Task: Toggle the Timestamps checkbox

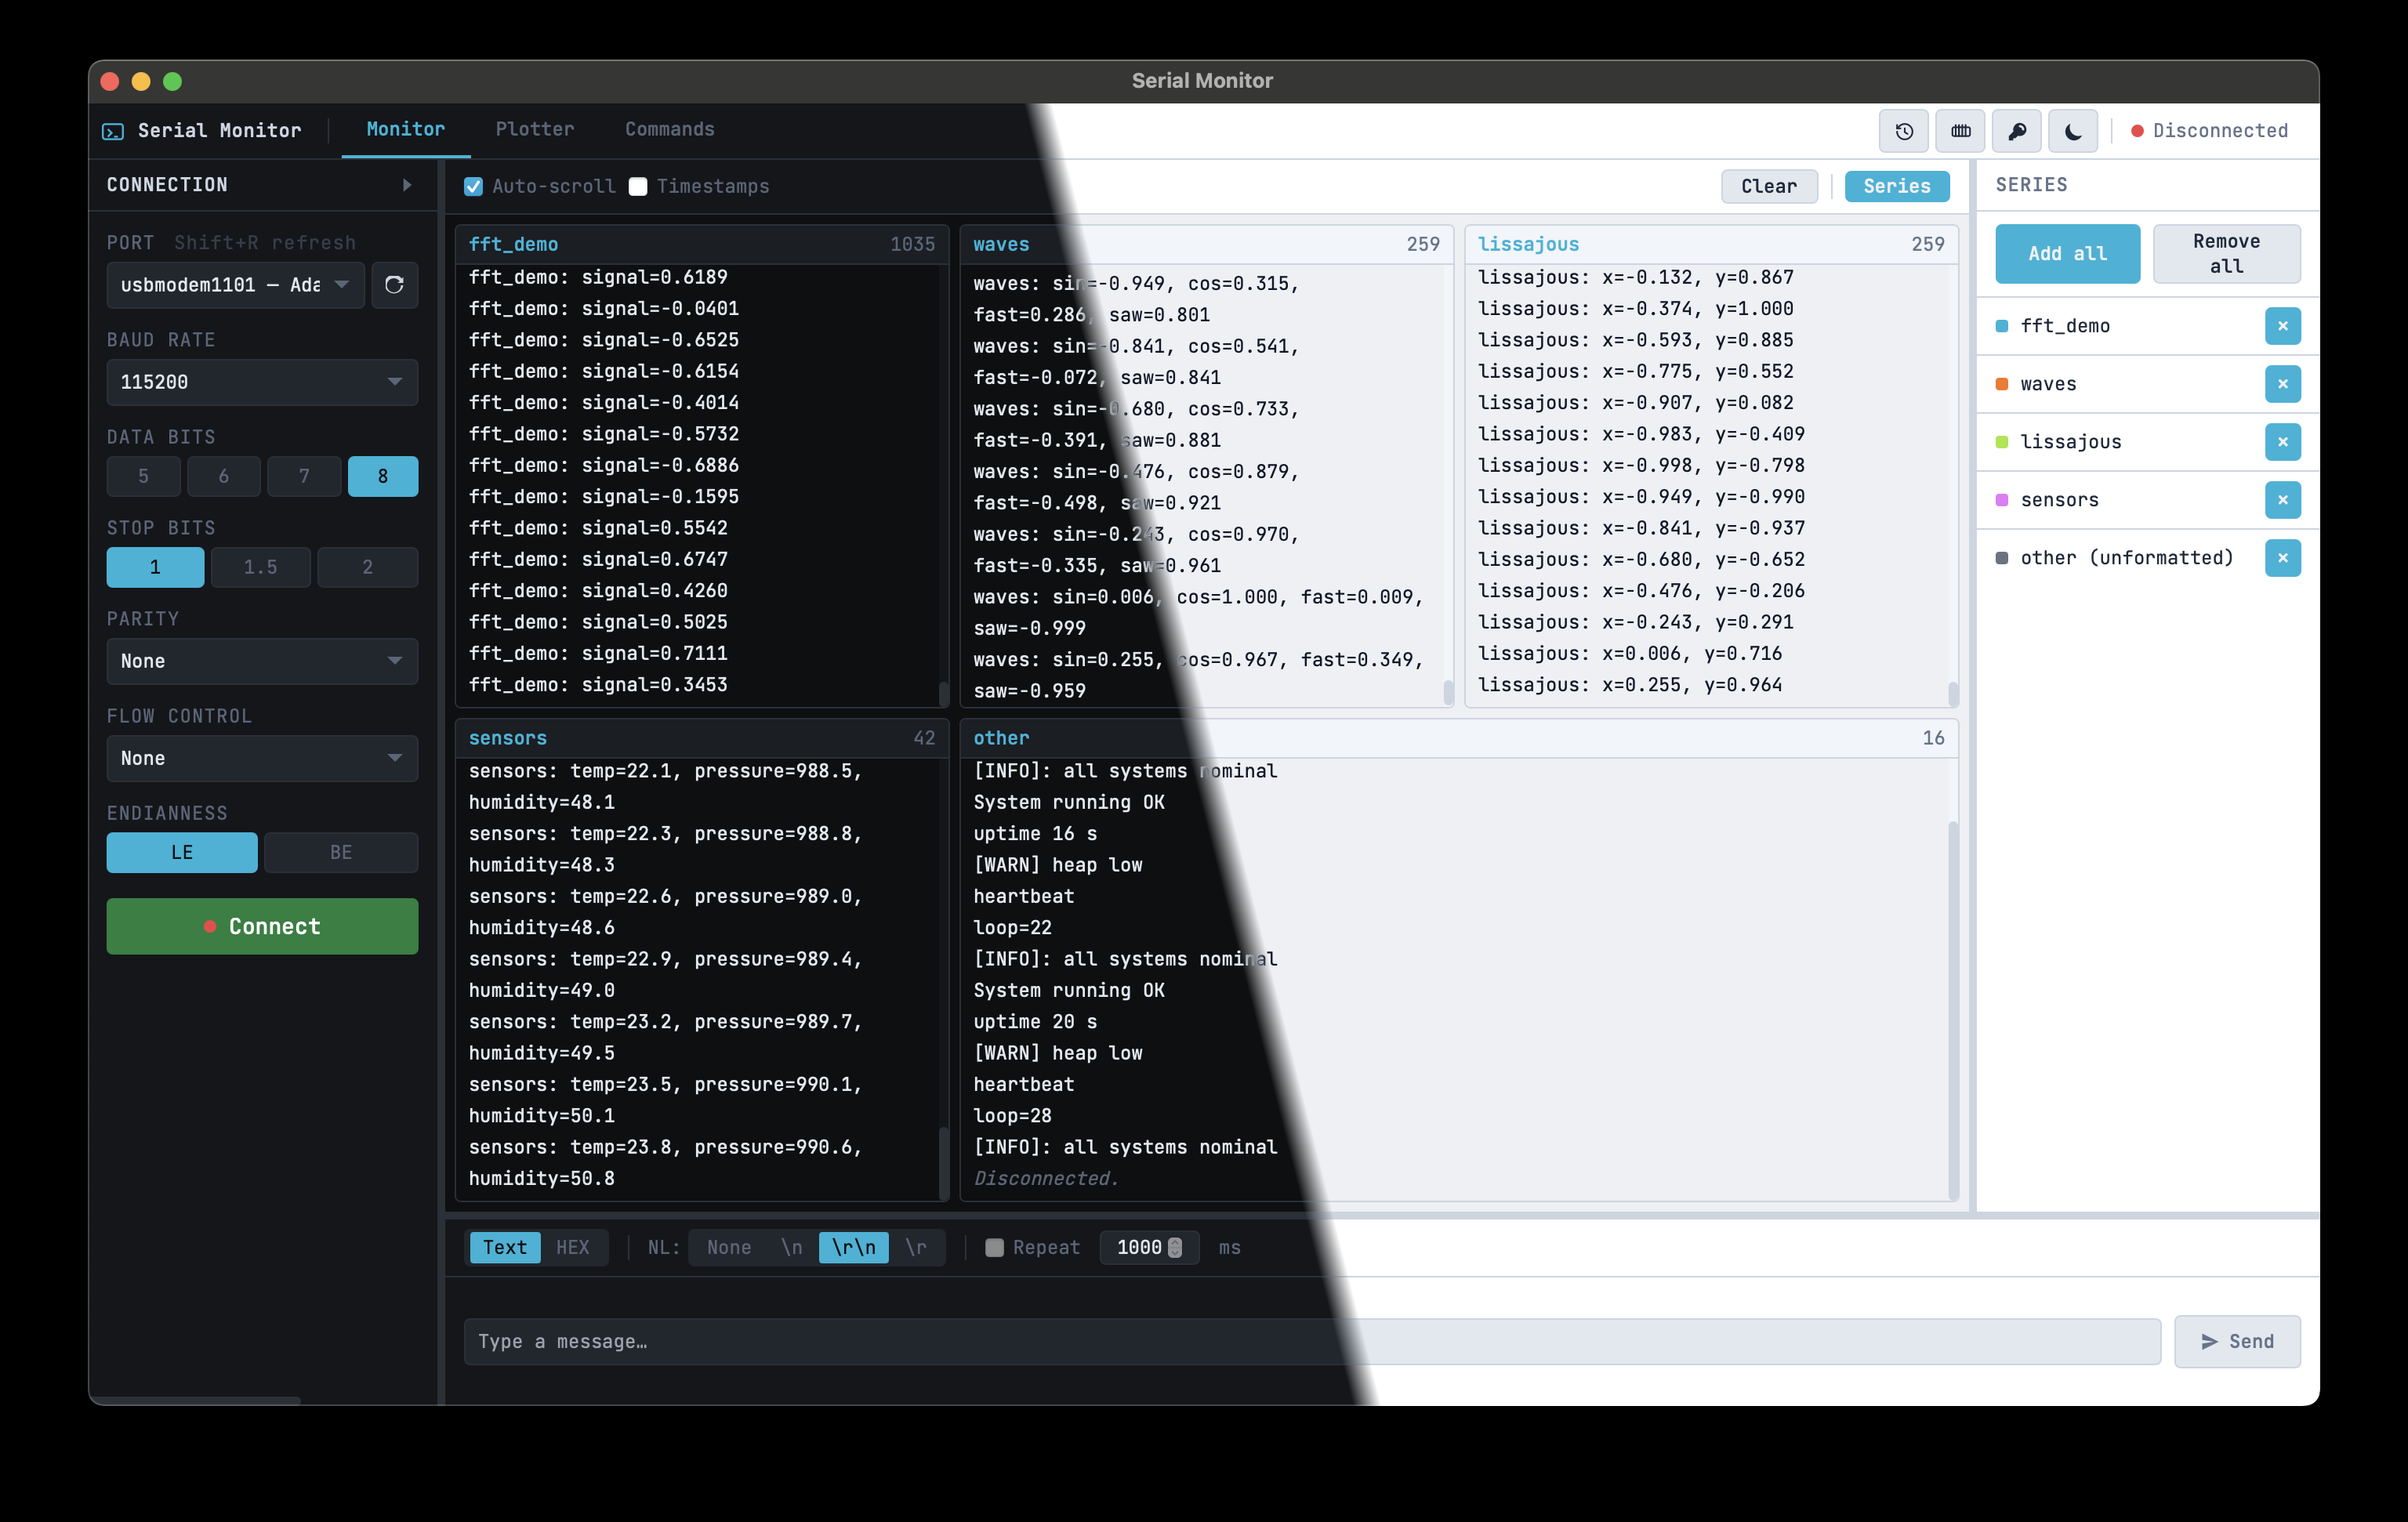Action: coord(638,187)
